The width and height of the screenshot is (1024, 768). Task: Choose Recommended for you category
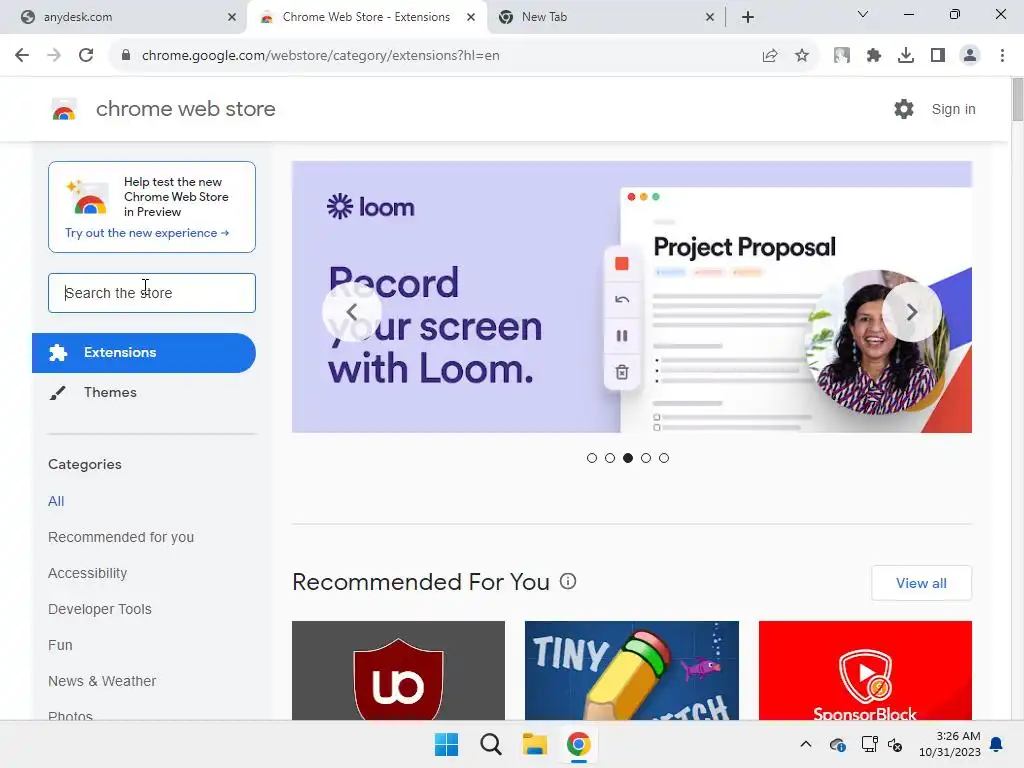pyautogui.click(x=121, y=537)
